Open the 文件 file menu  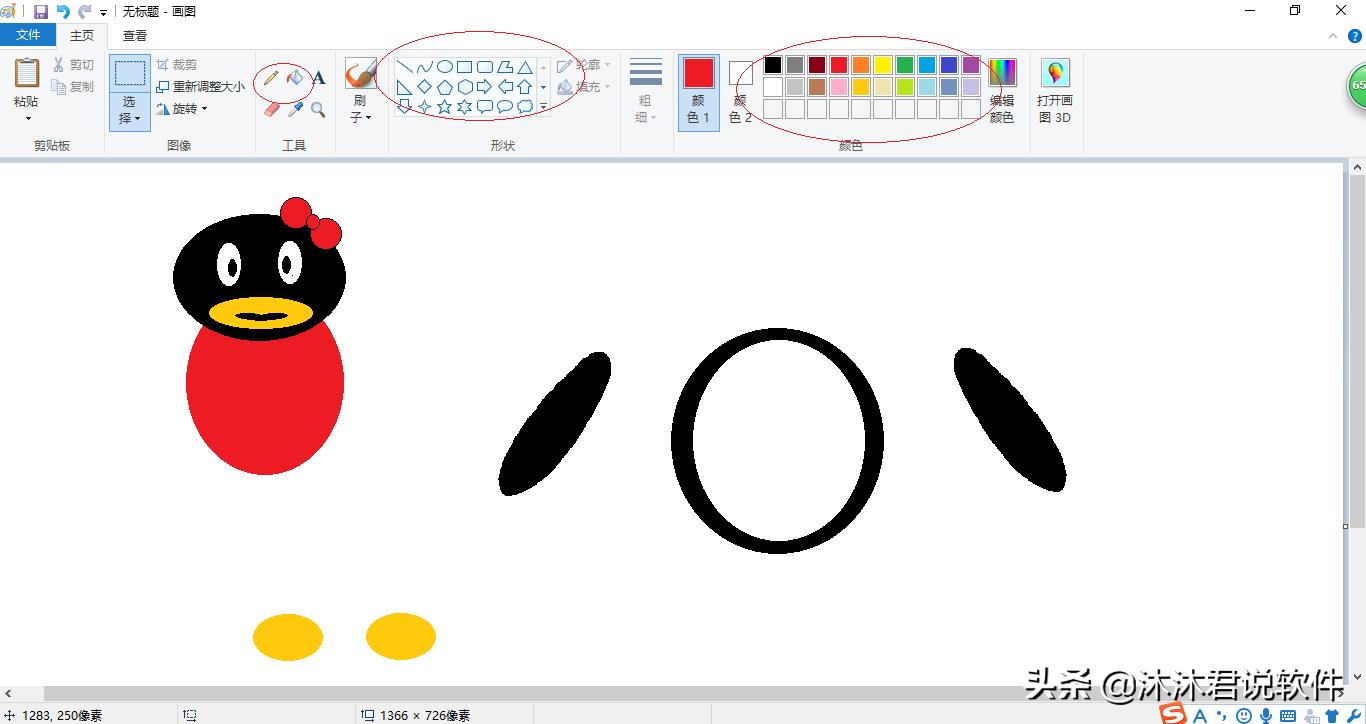click(28, 35)
